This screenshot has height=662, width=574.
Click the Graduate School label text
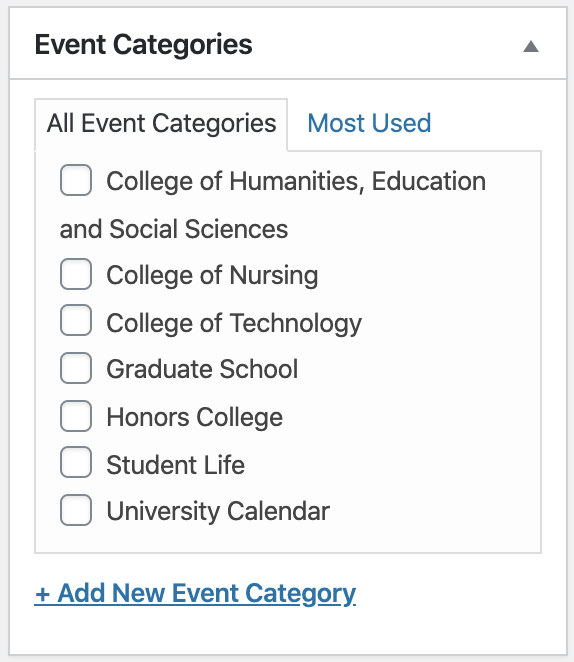202,369
